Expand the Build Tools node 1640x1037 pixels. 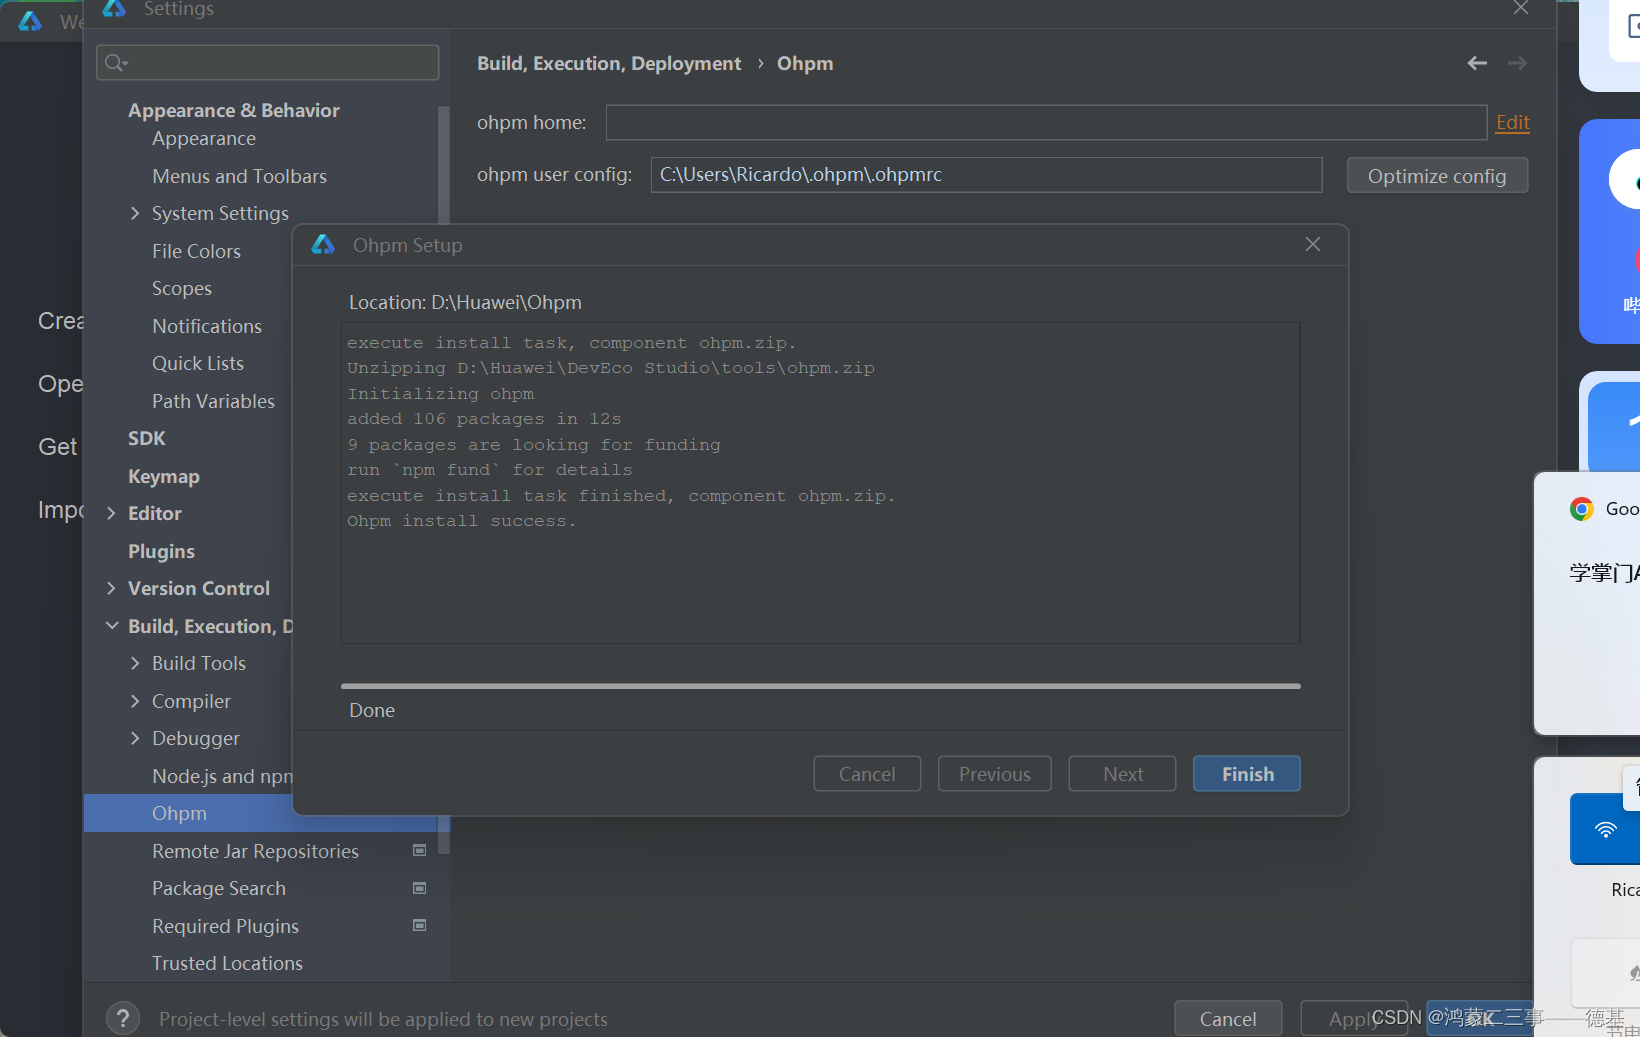pos(135,663)
